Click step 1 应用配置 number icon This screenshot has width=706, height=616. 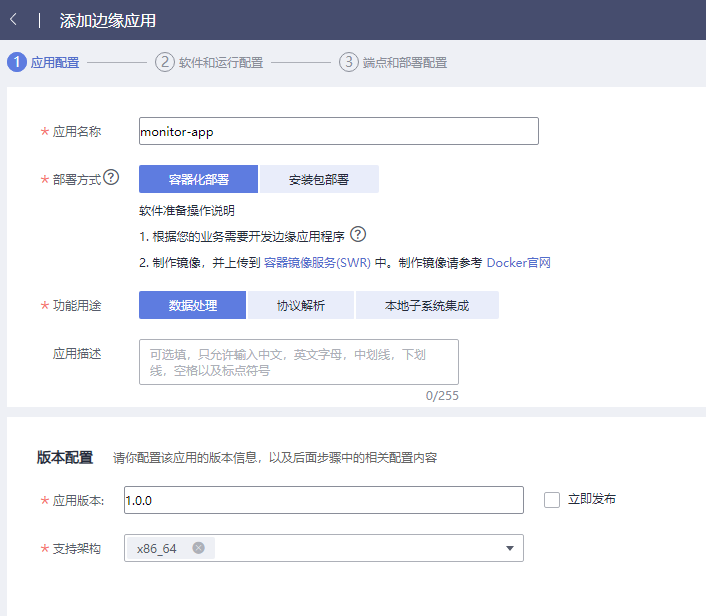(16, 62)
